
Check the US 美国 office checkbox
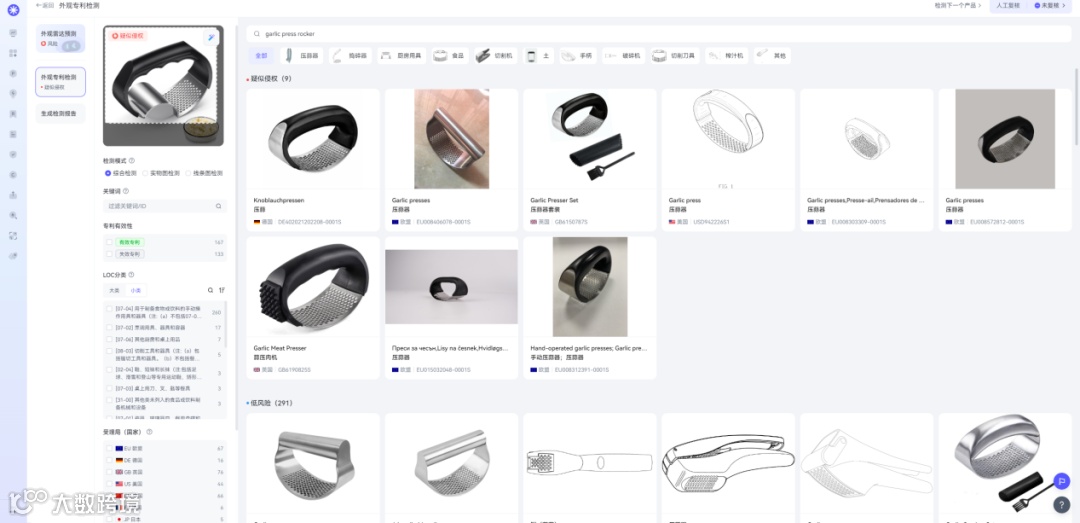tap(109, 484)
